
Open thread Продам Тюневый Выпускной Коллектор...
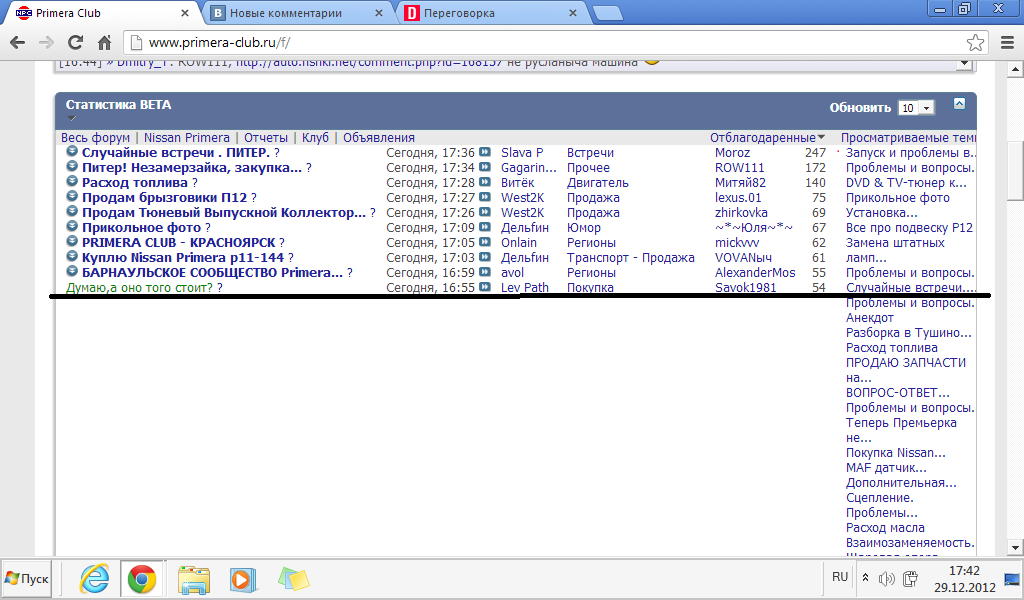click(x=224, y=212)
